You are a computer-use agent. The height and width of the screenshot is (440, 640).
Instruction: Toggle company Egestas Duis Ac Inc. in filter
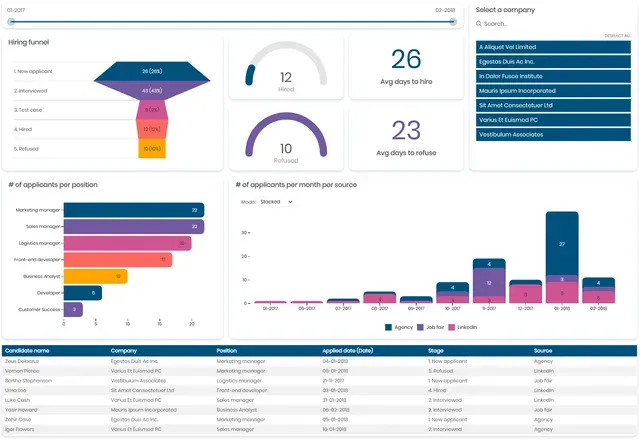pos(553,62)
